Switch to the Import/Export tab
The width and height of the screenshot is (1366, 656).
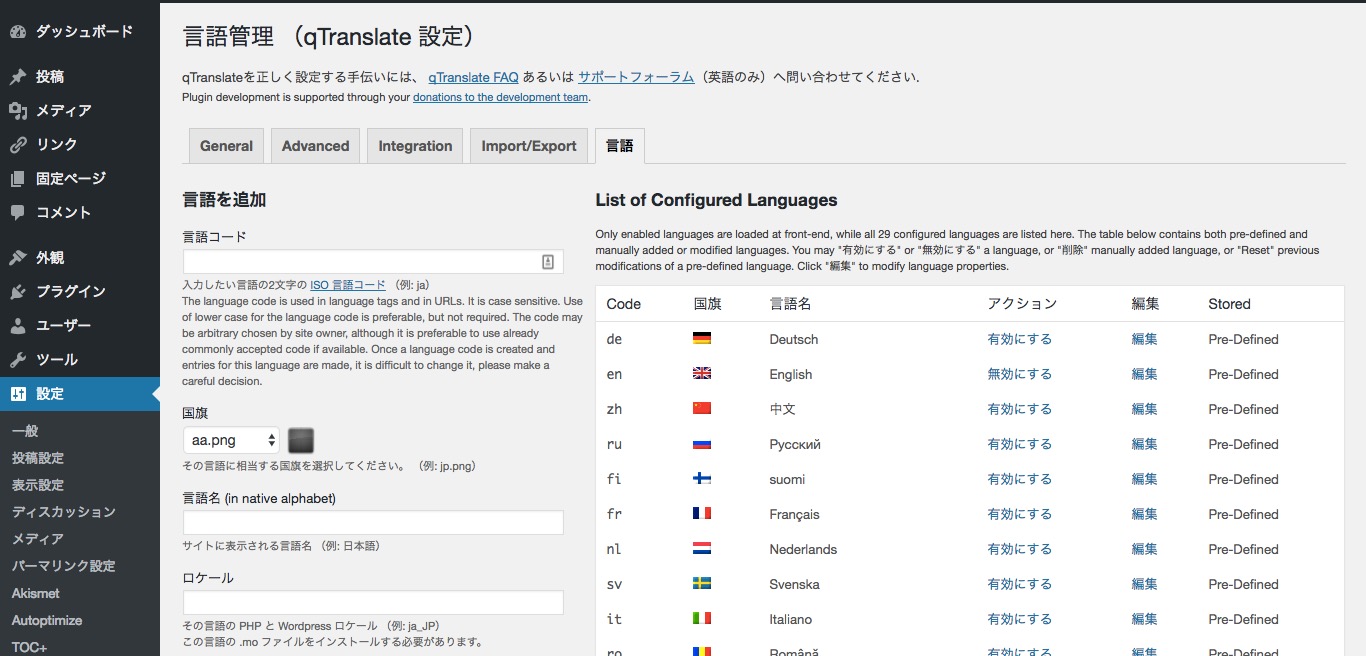coord(528,145)
